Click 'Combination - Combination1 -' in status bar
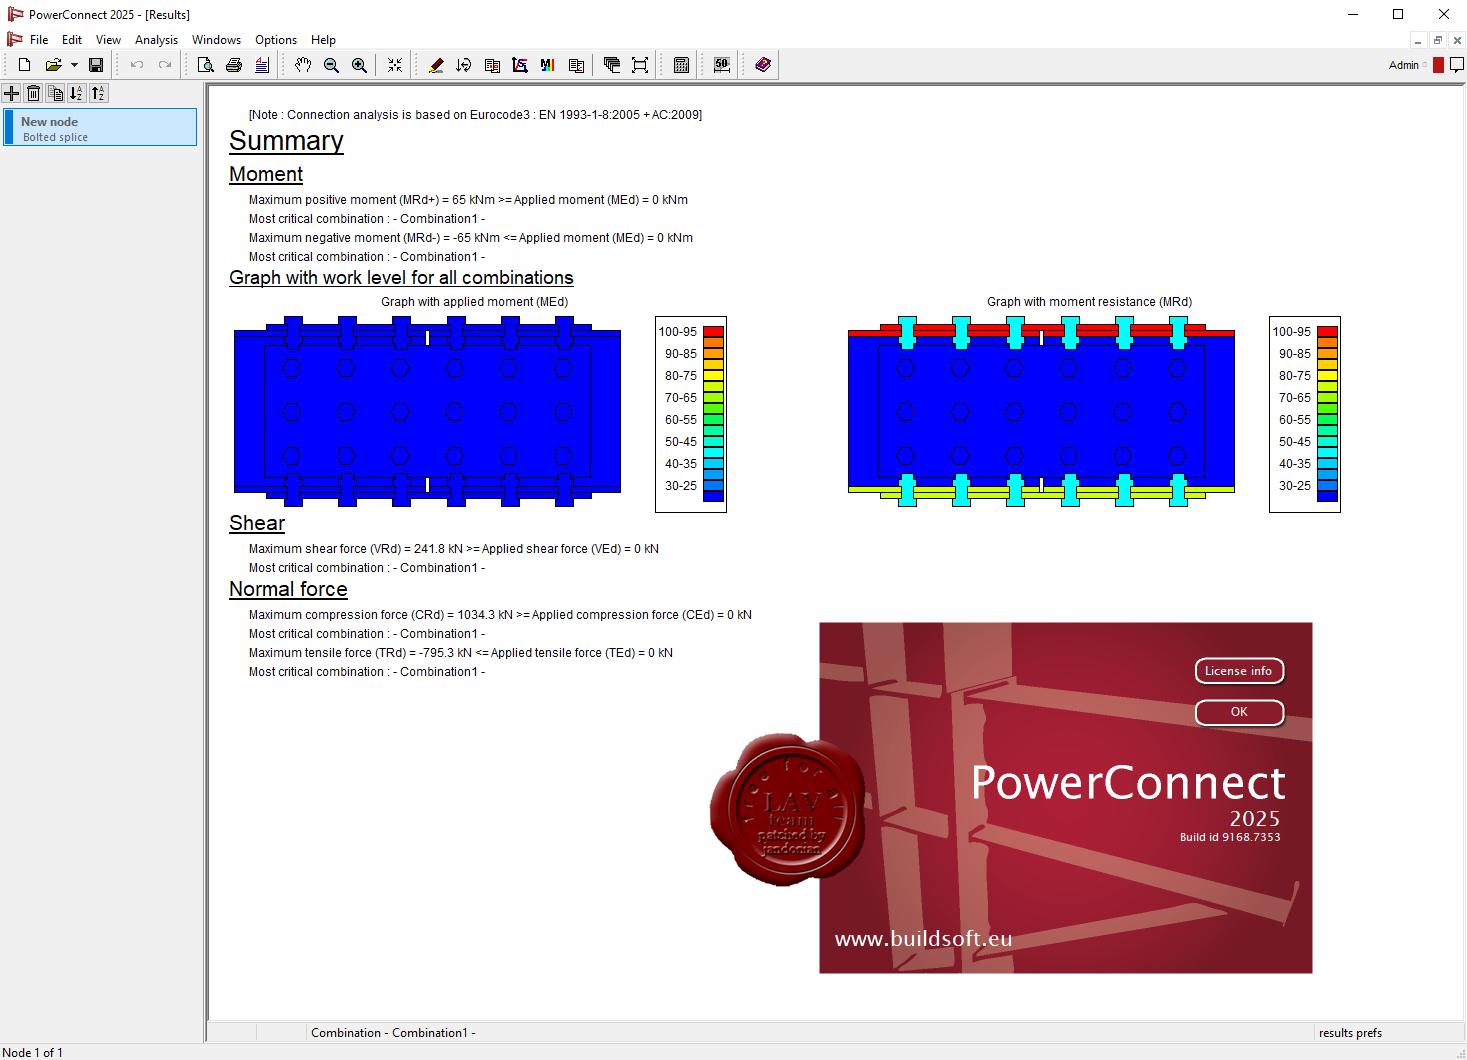Screen dimensions: 1467x1060 click(x=393, y=1033)
